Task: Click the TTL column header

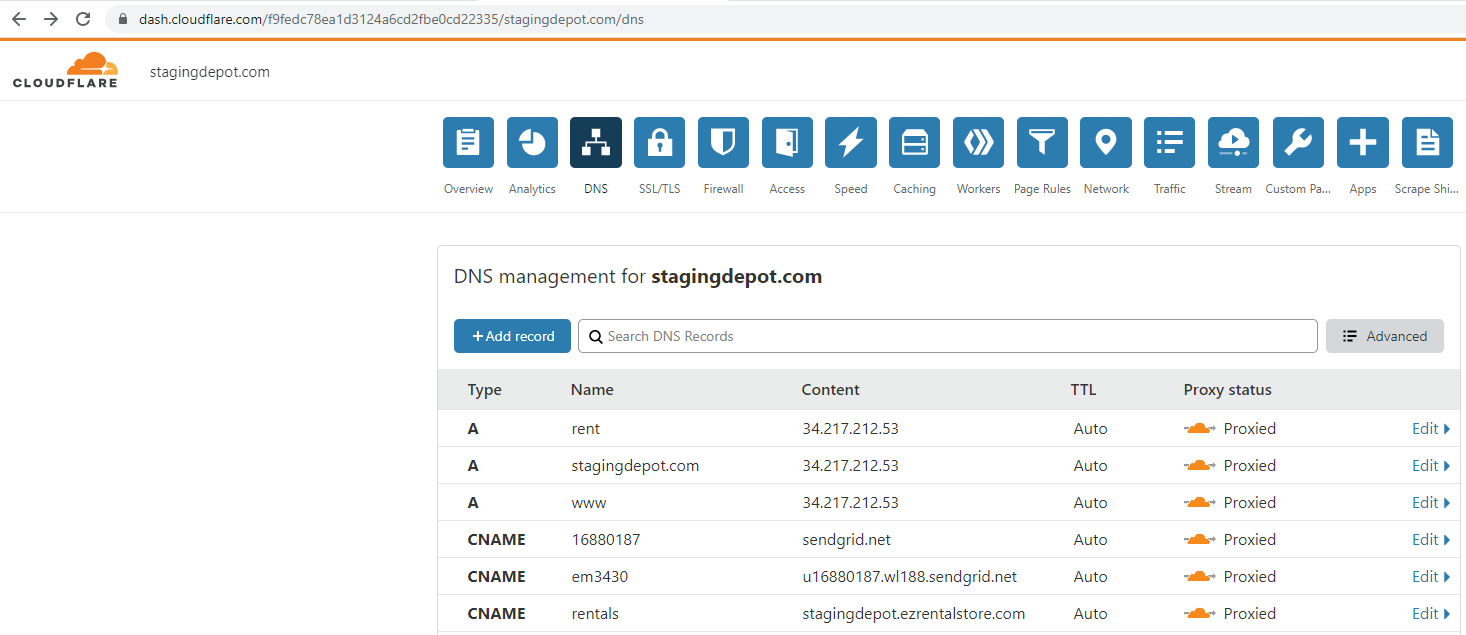Action: coord(1083,390)
